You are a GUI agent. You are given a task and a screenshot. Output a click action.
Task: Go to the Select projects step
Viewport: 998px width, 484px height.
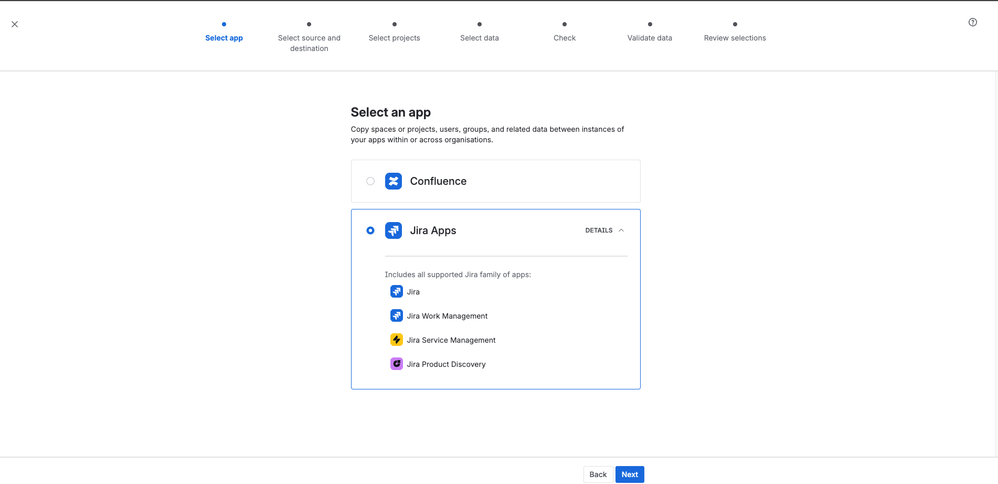395,38
